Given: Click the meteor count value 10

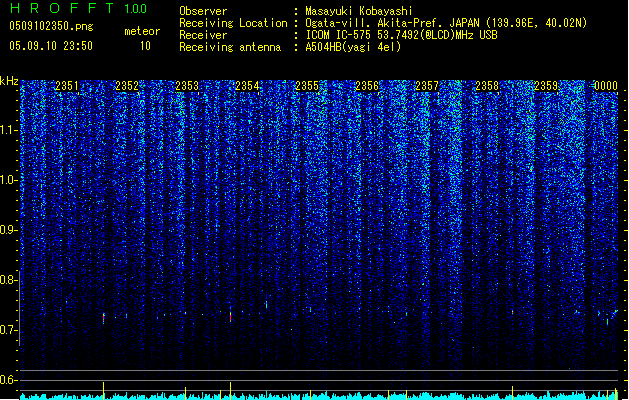Looking at the screenshot, I should click(145, 46).
